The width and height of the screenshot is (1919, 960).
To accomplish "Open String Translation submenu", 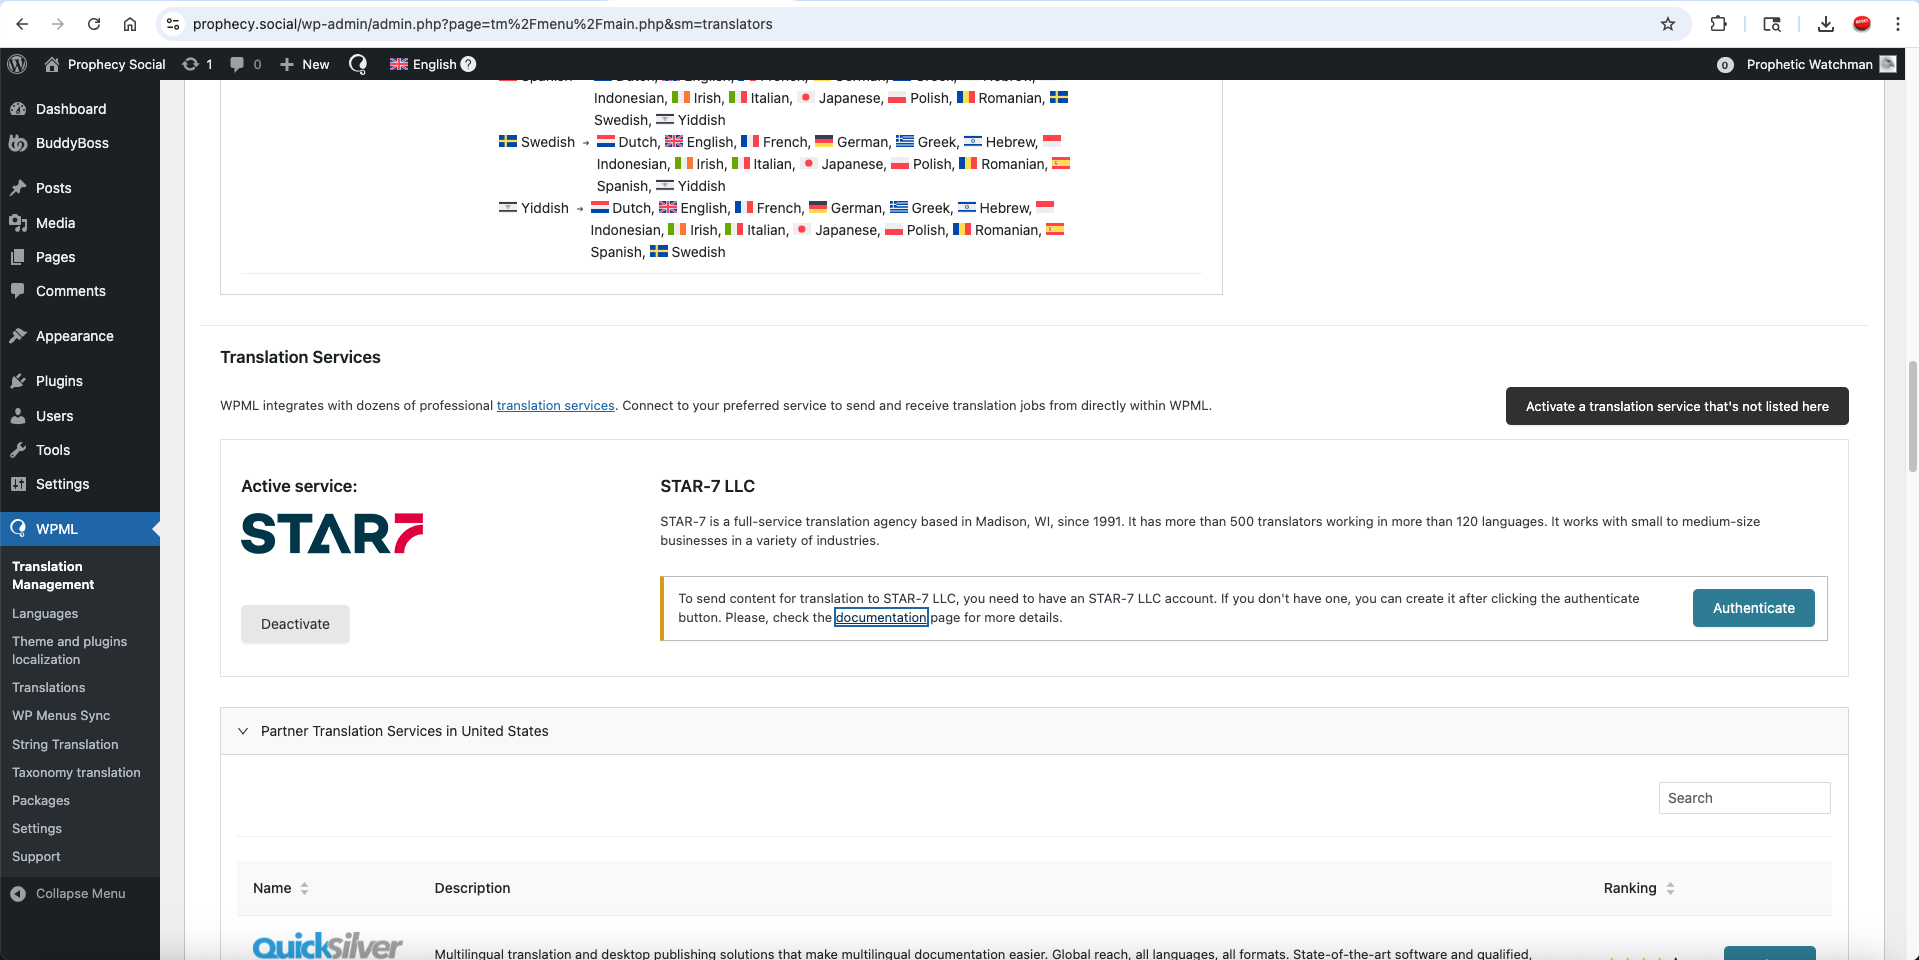I will pos(65,745).
